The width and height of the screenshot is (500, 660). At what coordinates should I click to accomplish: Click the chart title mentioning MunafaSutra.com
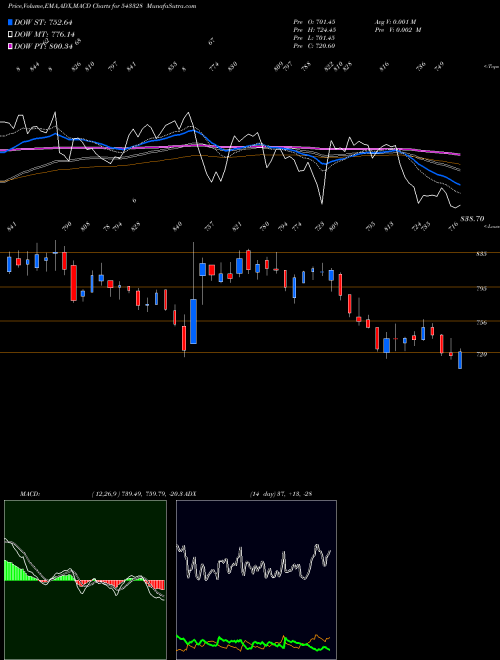pos(102,6)
